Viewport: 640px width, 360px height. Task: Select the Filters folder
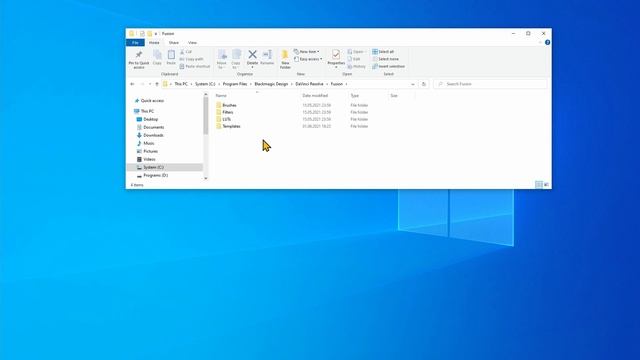tap(227, 112)
